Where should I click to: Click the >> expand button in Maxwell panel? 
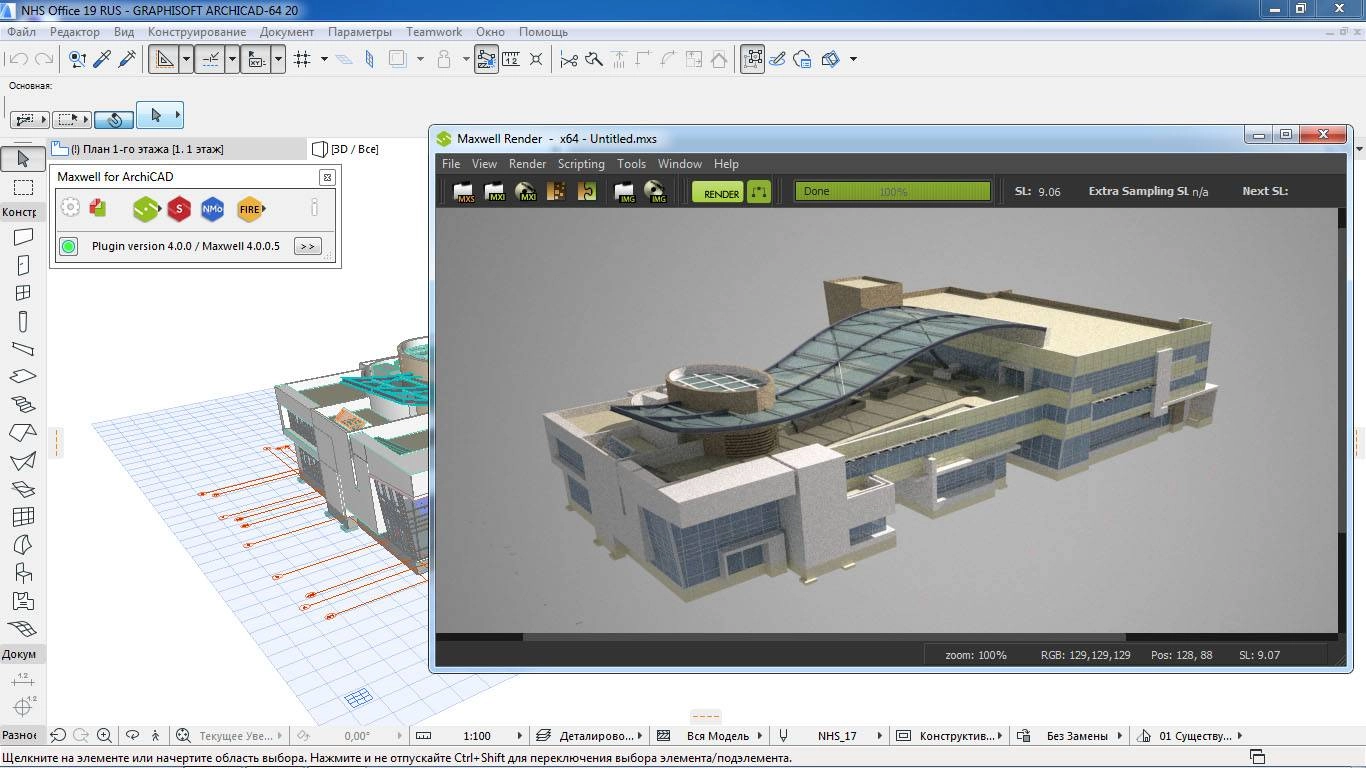[307, 246]
